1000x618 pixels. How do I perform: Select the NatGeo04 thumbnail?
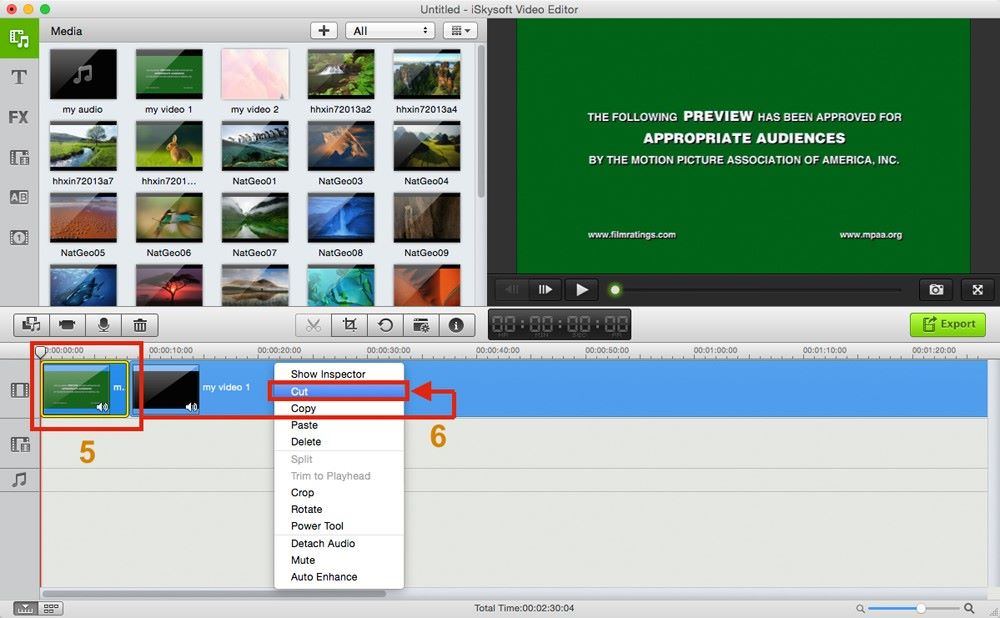pyautogui.click(x=427, y=146)
